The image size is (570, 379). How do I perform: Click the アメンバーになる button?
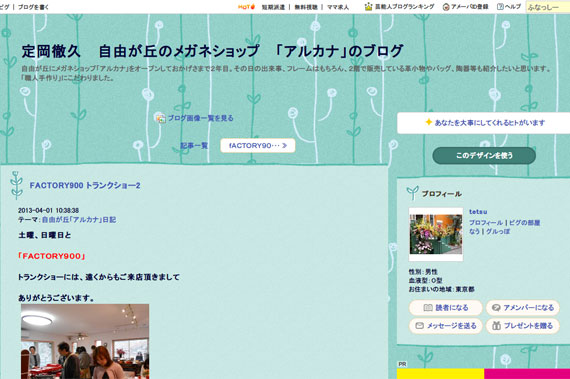pos(523,308)
